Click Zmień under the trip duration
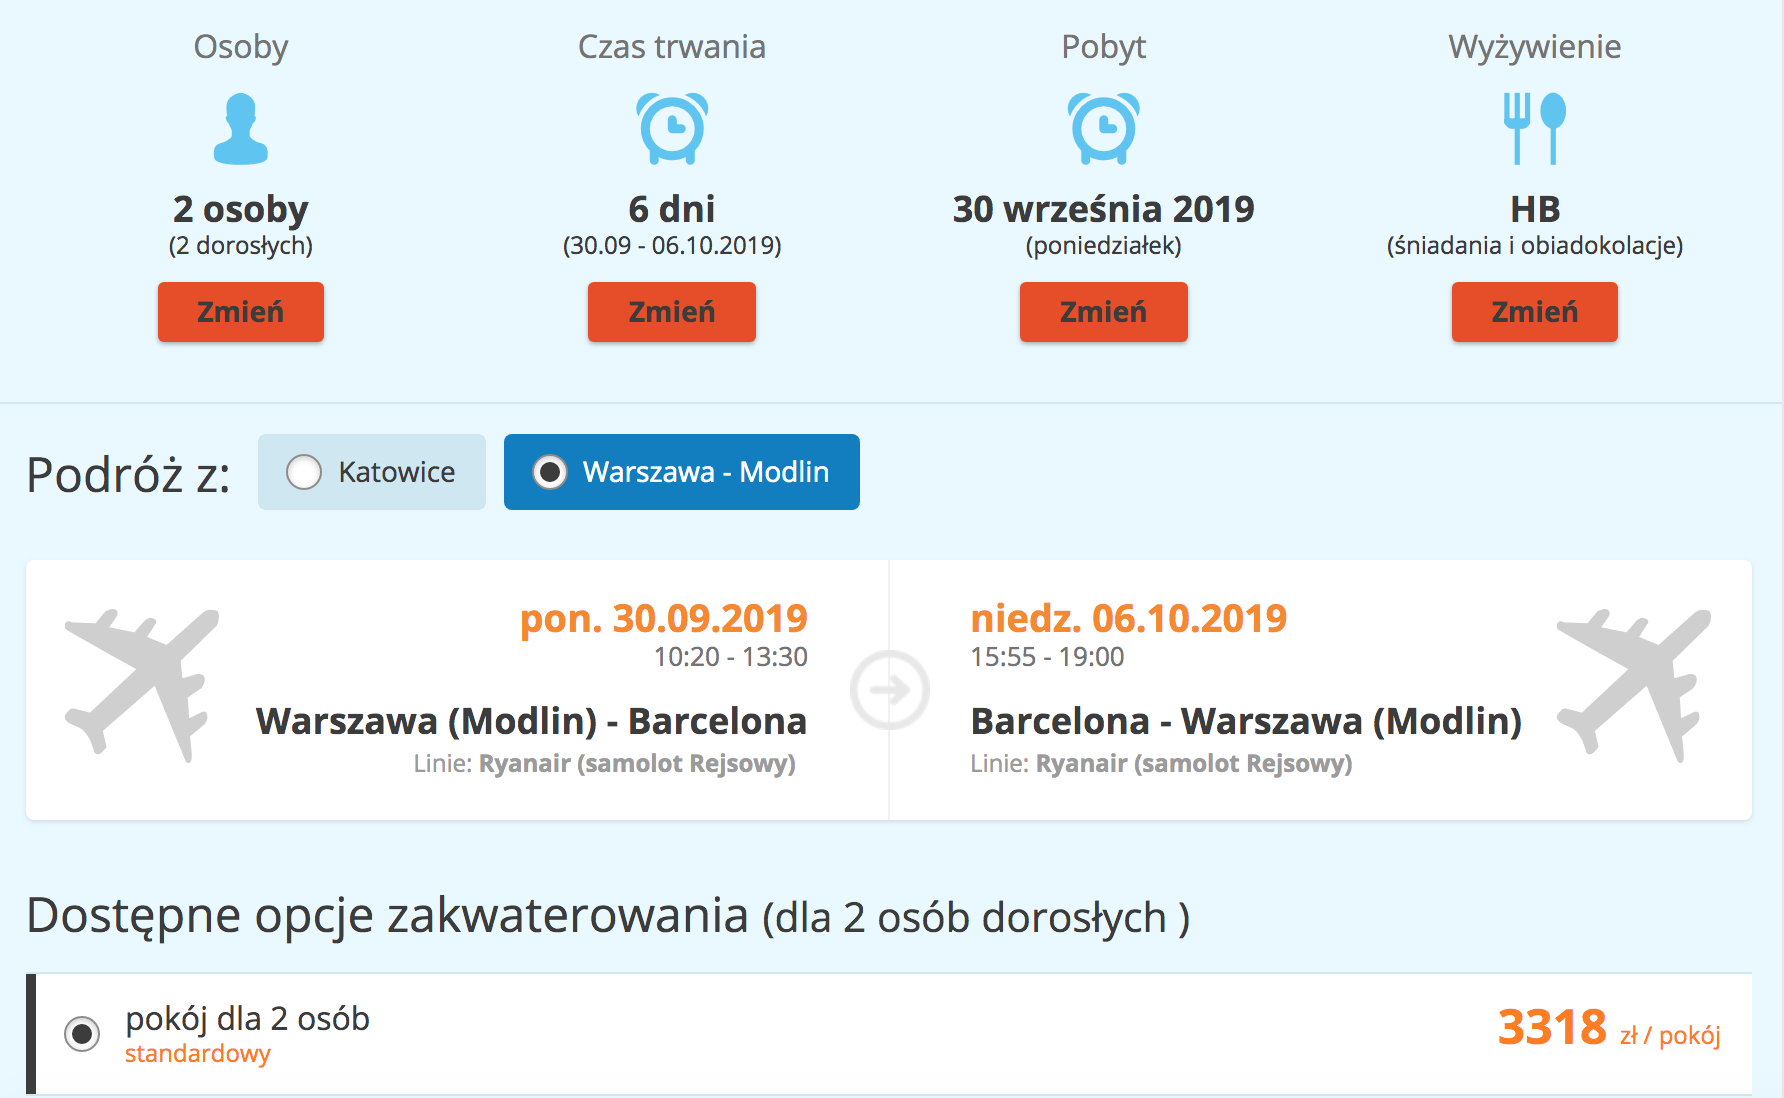This screenshot has width=1784, height=1098. [671, 312]
